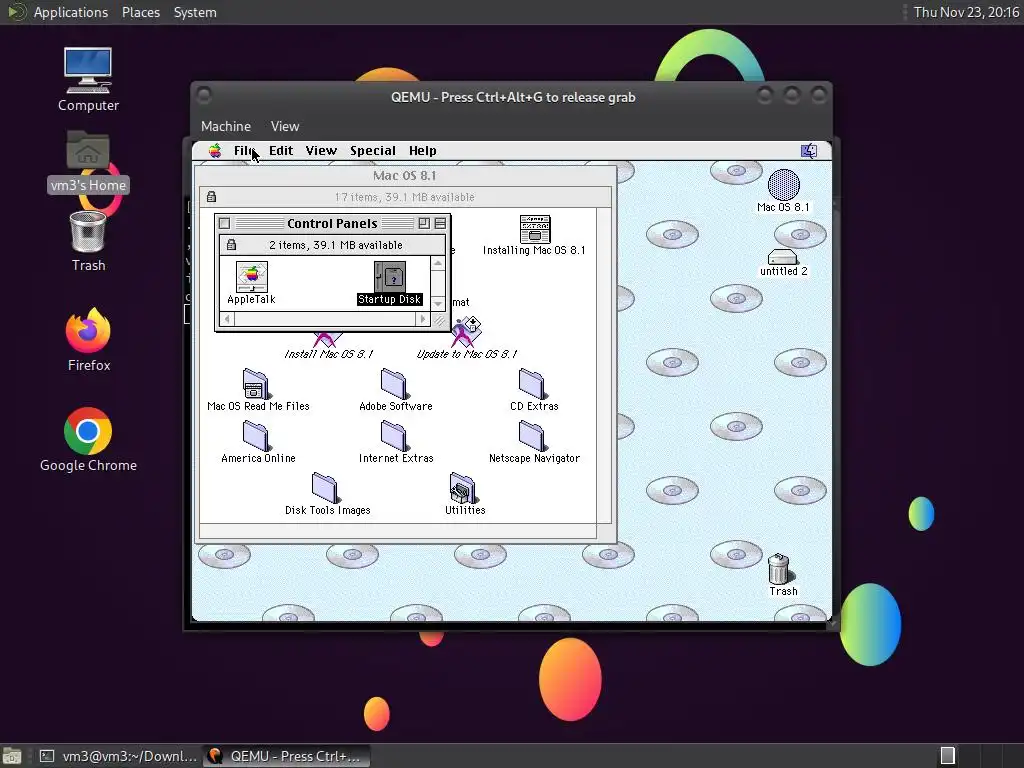1024x768 pixels.
Task: Click the Install Mac OS 8.1 label
Action: coord(328,354)
